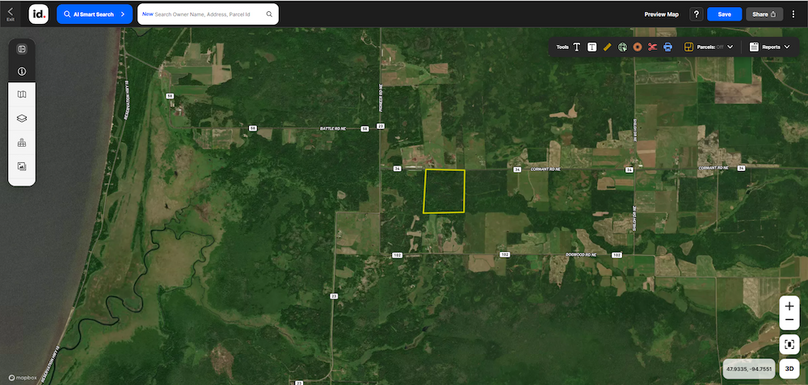Launch AI Smart Search
Viewport: 808px width, 385px height.
95,14
